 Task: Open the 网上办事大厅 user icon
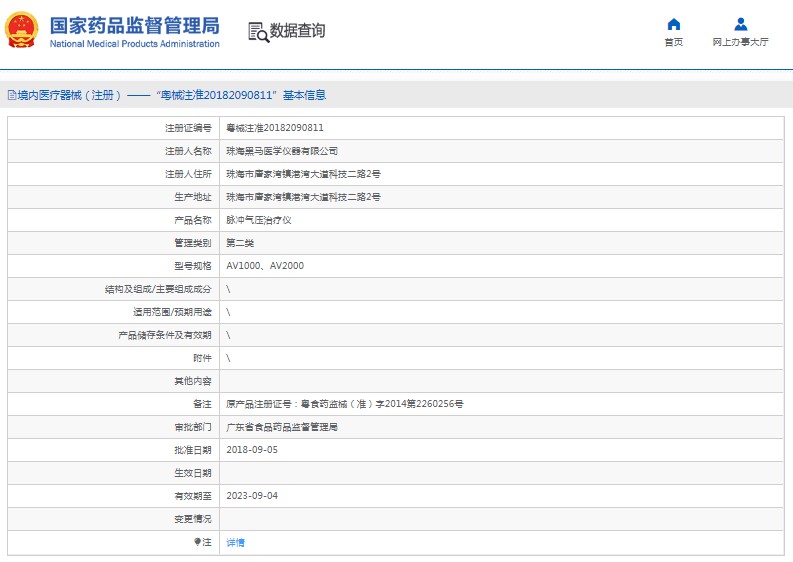(740, 24)
